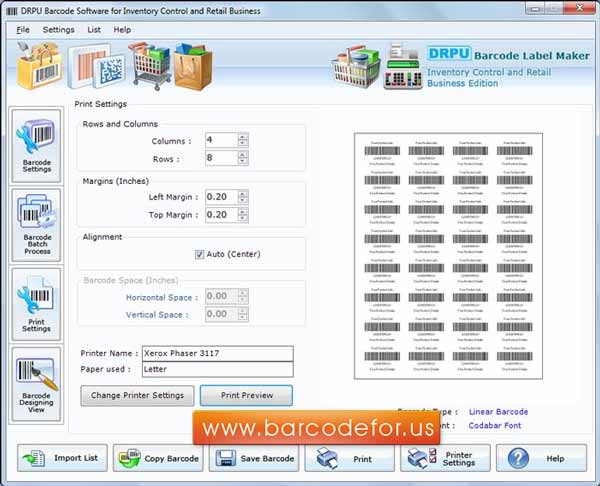Click the Import List icon button
This screenshot has height=486, width=600.
pyautogui.click(x=62, y=458)
